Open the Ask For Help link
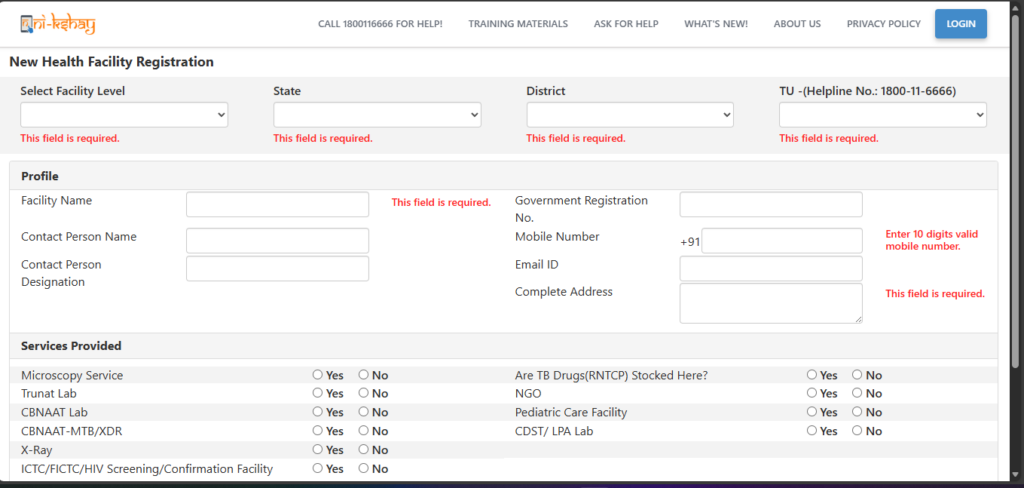This screenshot has height=488, width=1024. click(x=626, y=24)
